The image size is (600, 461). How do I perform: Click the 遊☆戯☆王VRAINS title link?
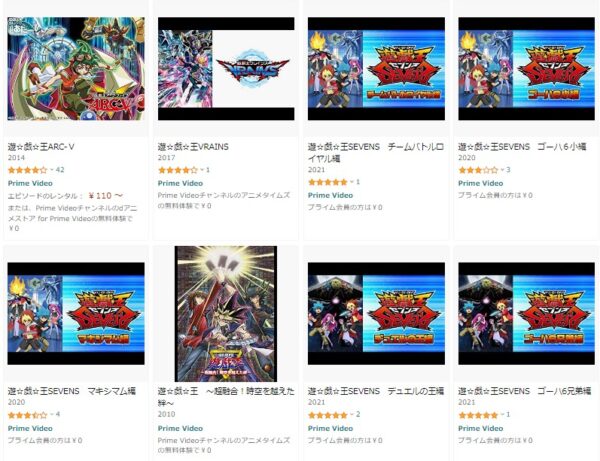click(x=193, y=147)
